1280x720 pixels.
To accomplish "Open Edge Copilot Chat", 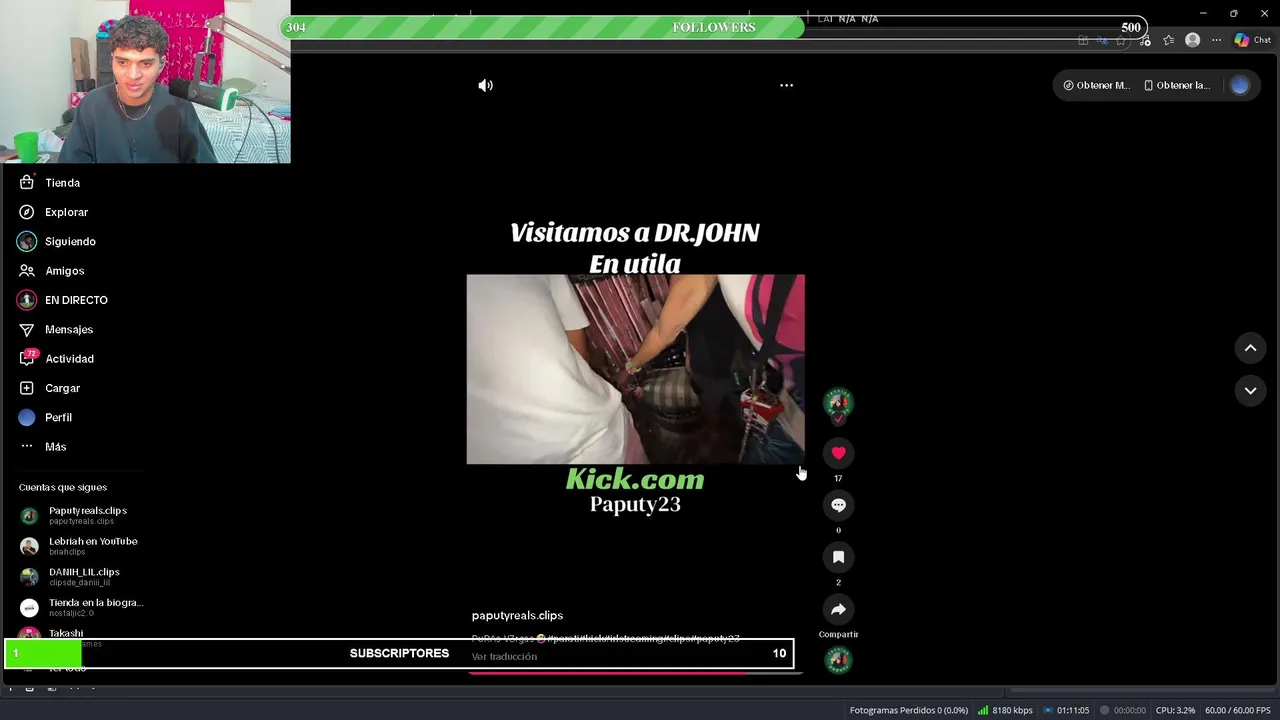I will [1252, 40].
